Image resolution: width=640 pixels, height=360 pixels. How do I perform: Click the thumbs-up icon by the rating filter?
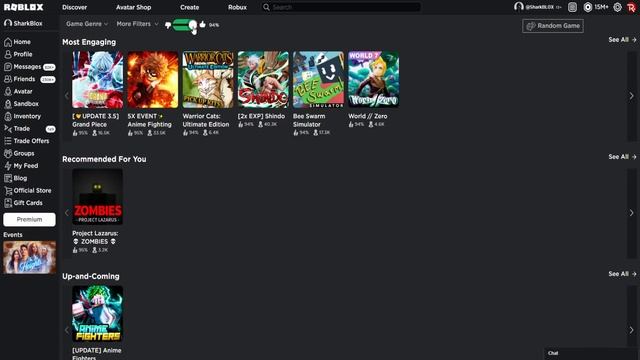pos(202,24)
